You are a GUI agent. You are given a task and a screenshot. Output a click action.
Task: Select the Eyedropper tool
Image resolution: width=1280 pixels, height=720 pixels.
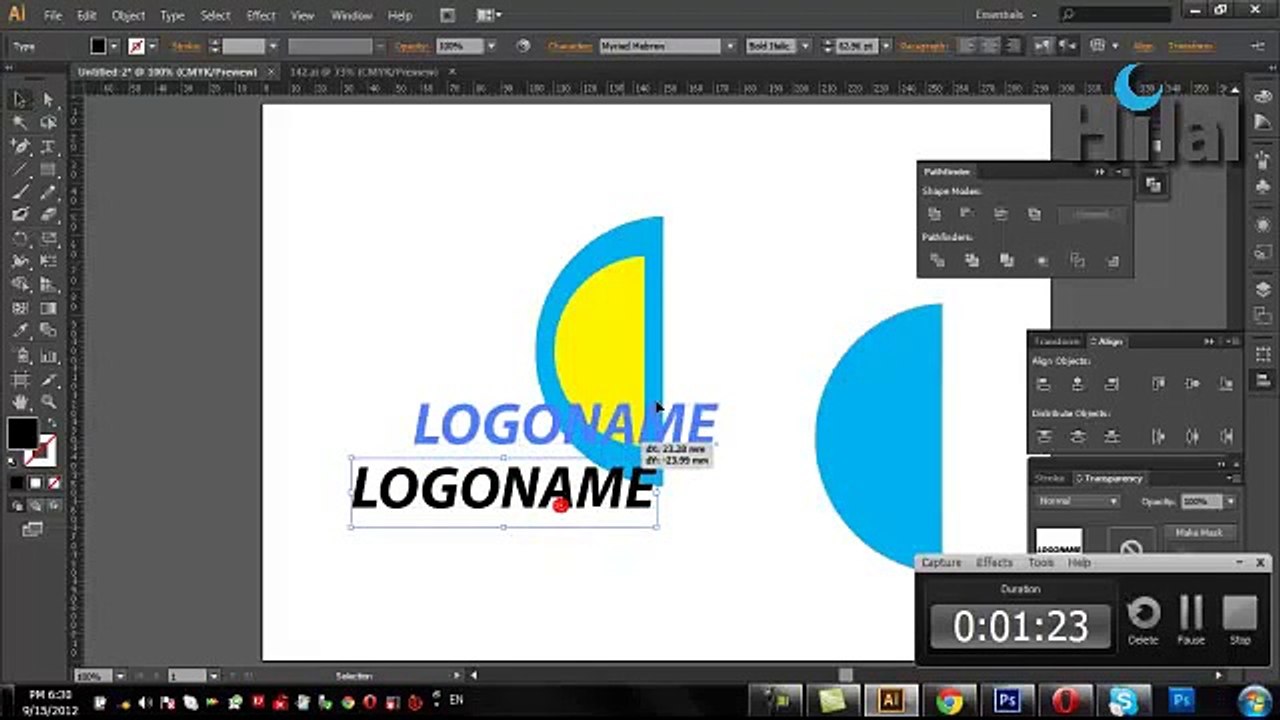20,331
